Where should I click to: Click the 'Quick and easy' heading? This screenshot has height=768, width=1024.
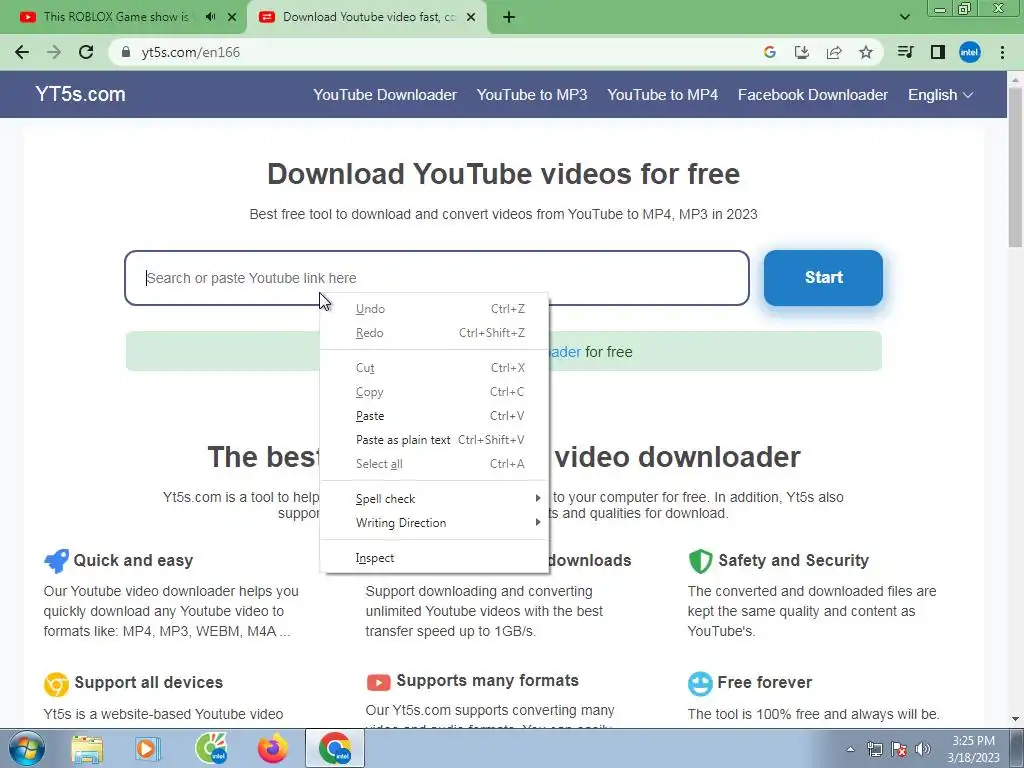point(133,560)
